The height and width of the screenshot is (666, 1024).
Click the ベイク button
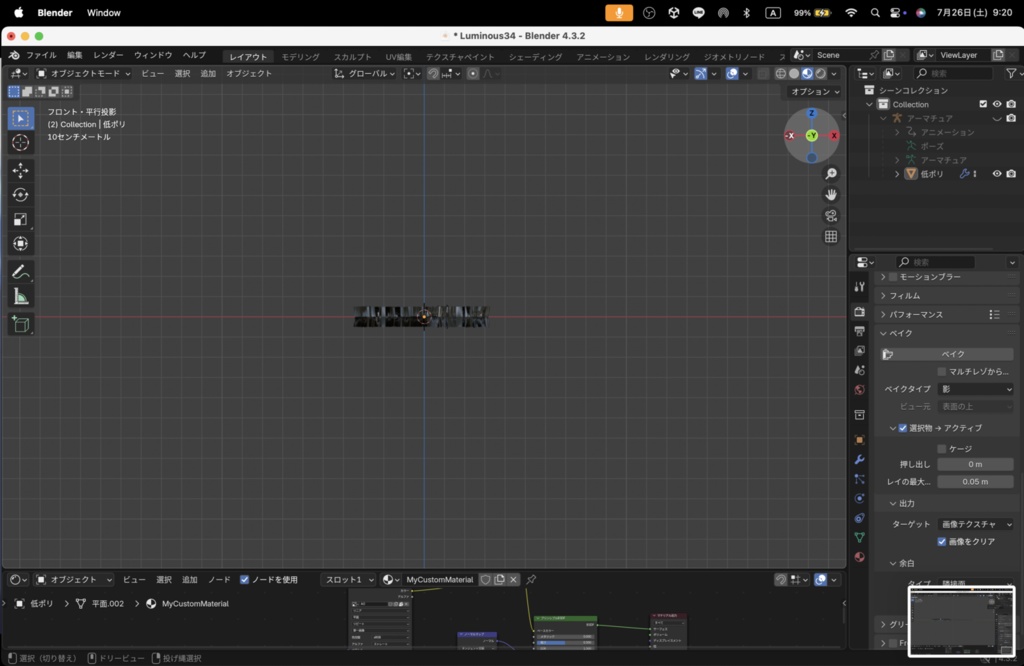pos(947,354)
